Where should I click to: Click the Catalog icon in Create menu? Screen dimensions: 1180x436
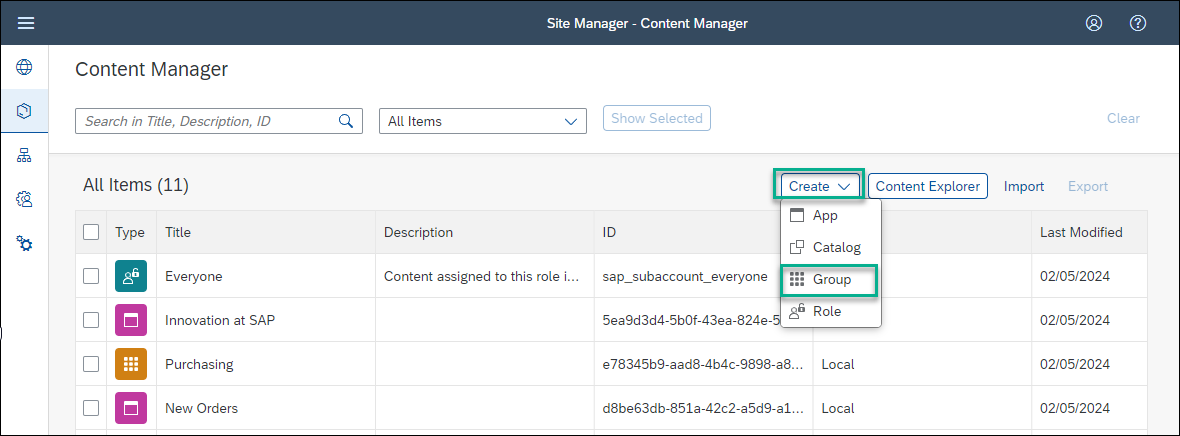(x=797, y=247)
